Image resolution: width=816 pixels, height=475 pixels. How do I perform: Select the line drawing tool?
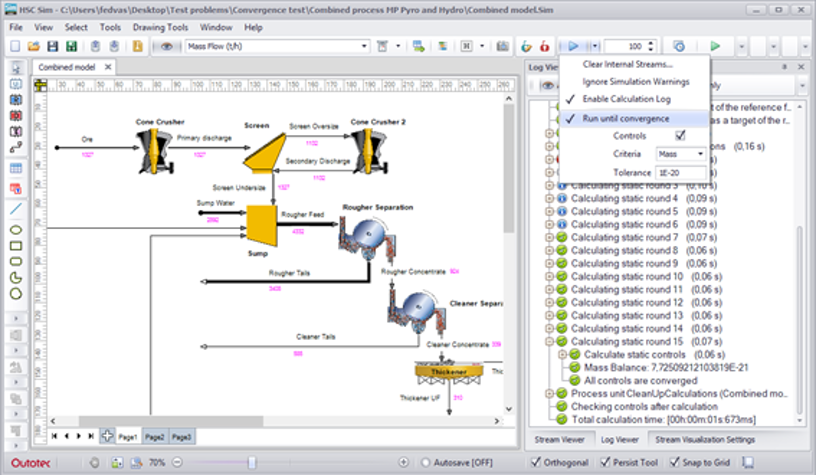click(16, 209)
